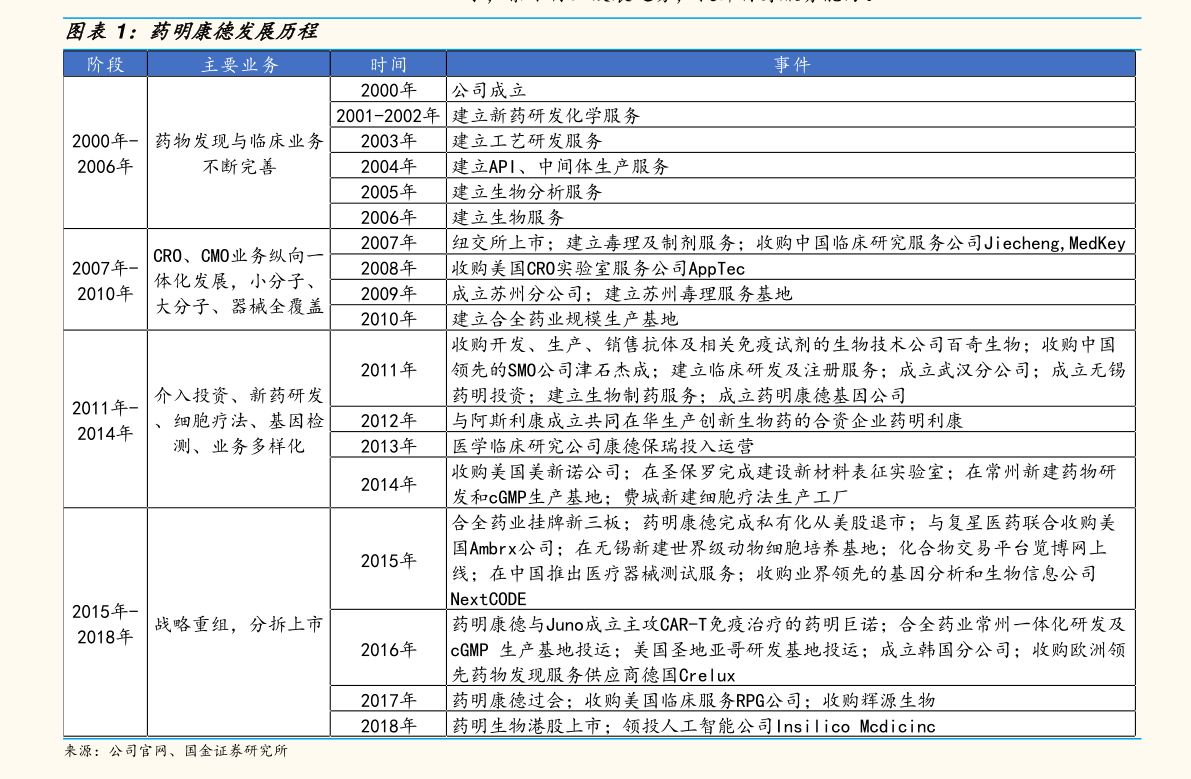Click the 药物发现与临床业务不断完善 cell
The width and height of the screenshot is (1191, 779).
239,153
